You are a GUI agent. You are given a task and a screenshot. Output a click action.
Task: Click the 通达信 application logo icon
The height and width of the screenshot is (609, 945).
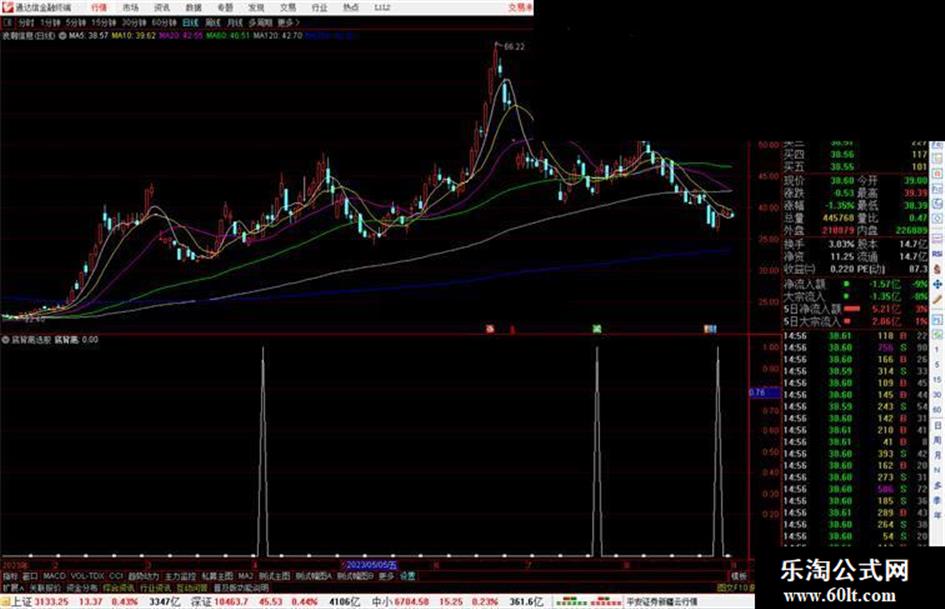click(x=7, y=7)
